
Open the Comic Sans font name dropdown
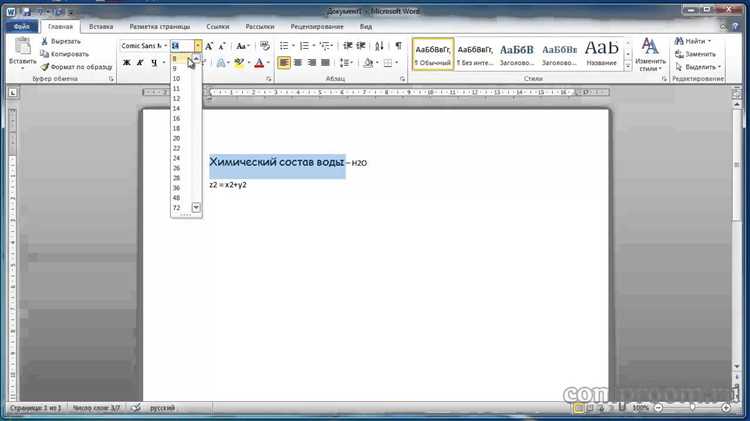[x=165, y=46]
